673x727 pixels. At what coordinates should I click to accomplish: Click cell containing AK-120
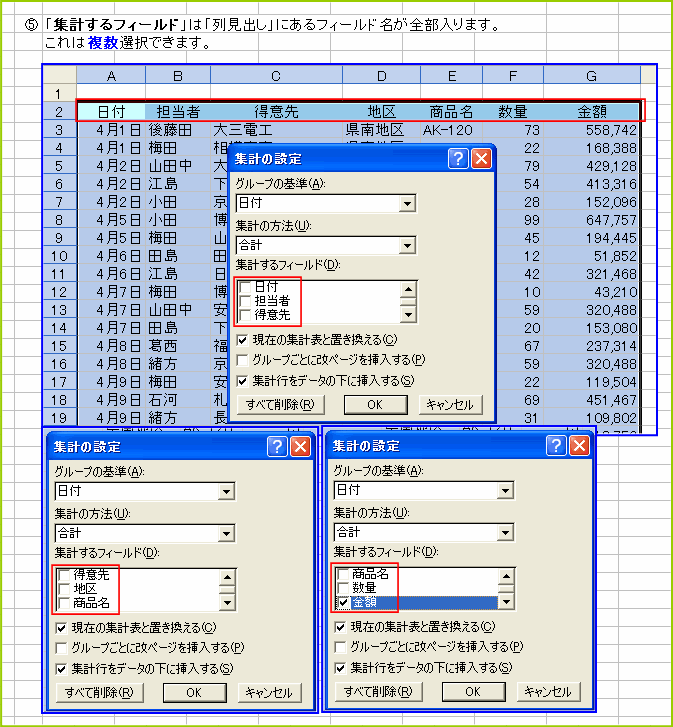(451, 130)
